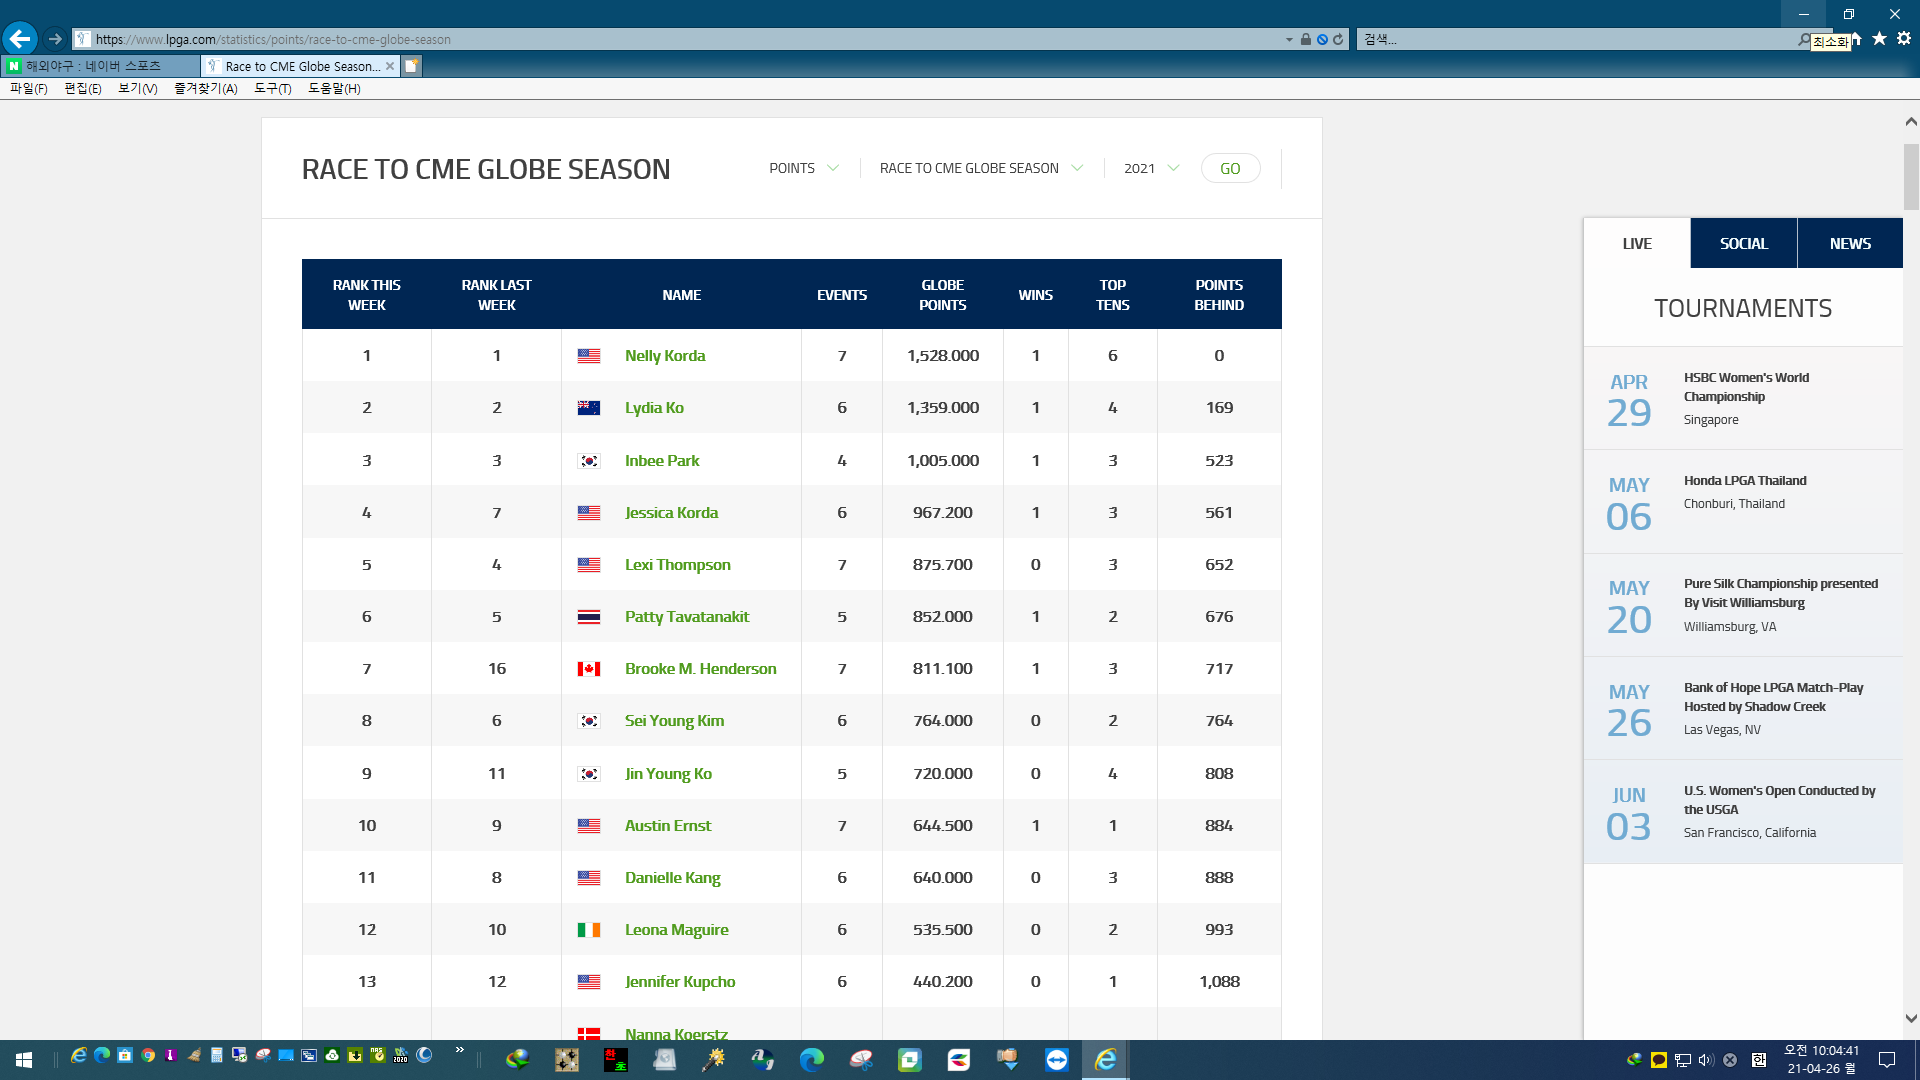Open Jessica Korda's player link
1920x1080 pixels.
(x=671, y=513)
